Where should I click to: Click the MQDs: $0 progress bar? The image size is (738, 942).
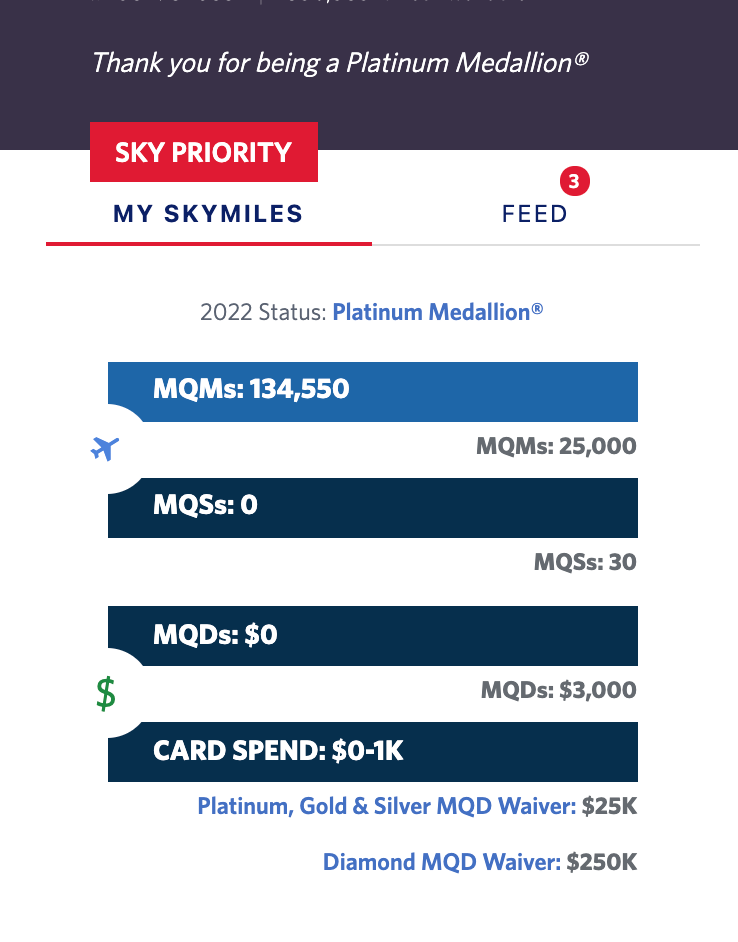point(372,636)
